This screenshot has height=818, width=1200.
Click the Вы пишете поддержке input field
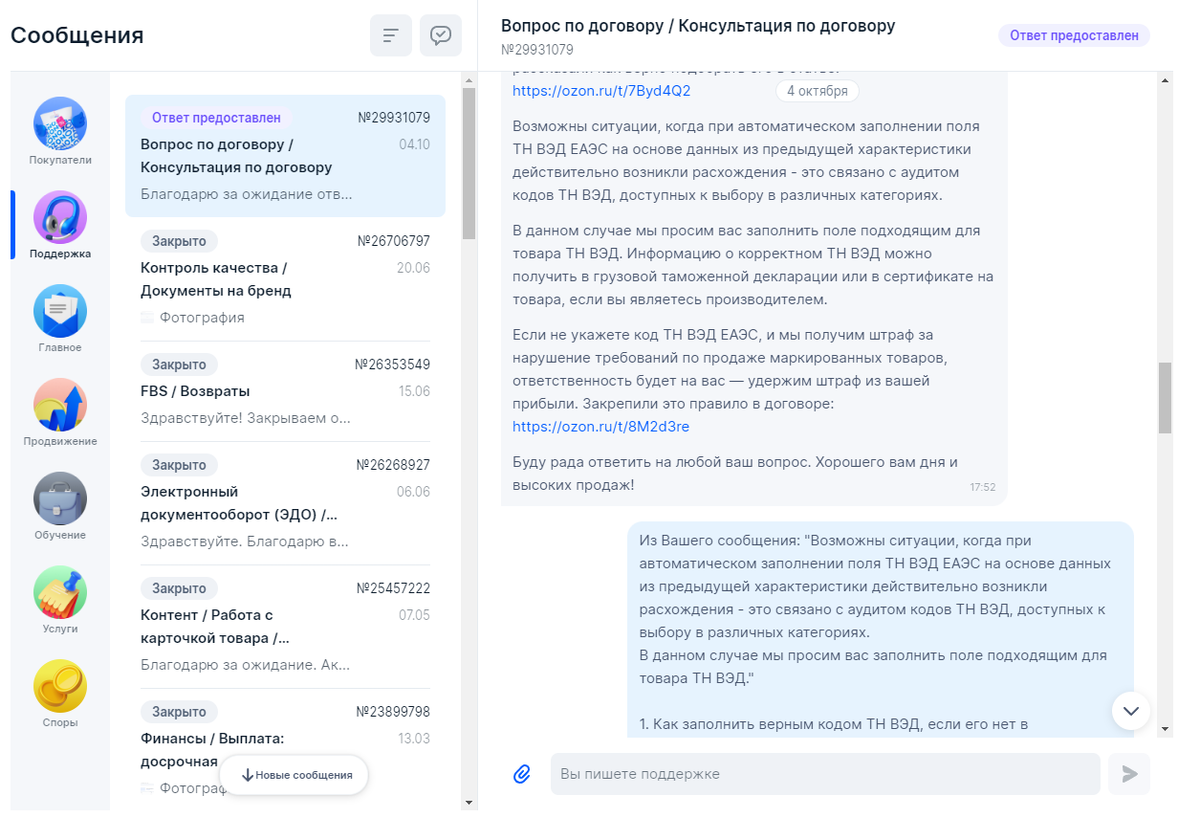click(830, 772)
